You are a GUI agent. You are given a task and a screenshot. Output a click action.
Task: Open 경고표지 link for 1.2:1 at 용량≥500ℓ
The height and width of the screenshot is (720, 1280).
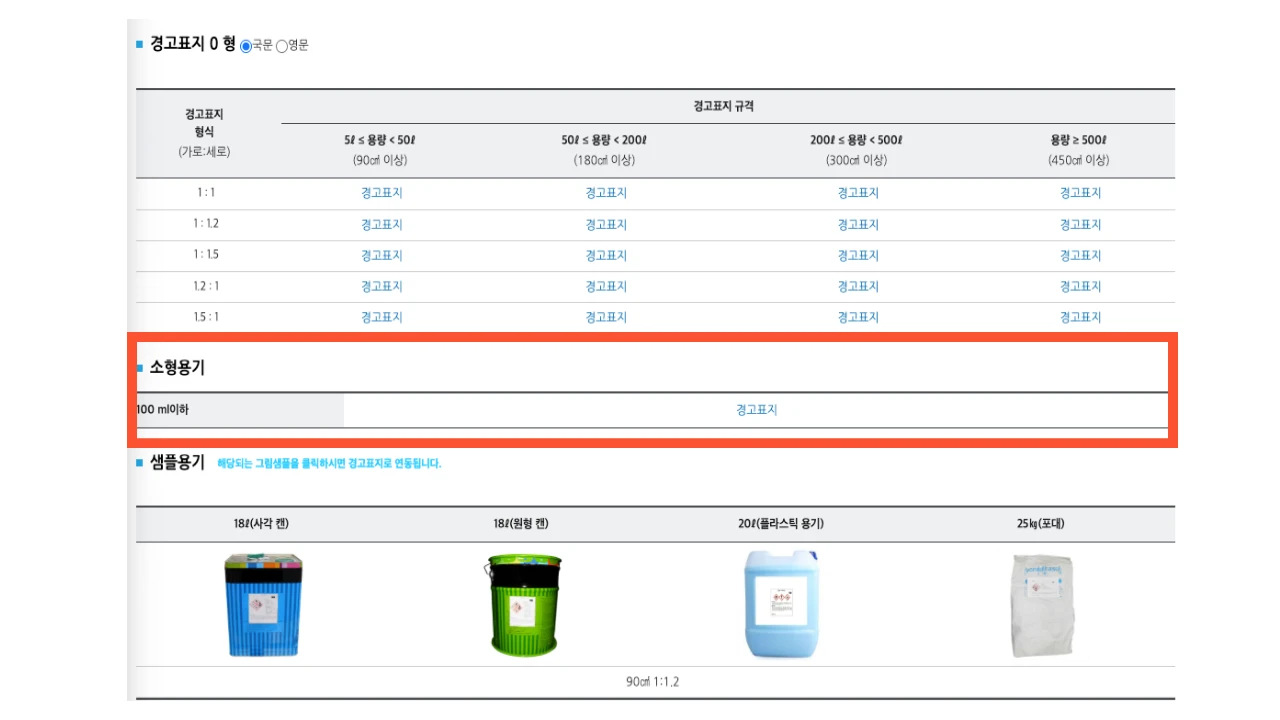(x=1081, y=286)
